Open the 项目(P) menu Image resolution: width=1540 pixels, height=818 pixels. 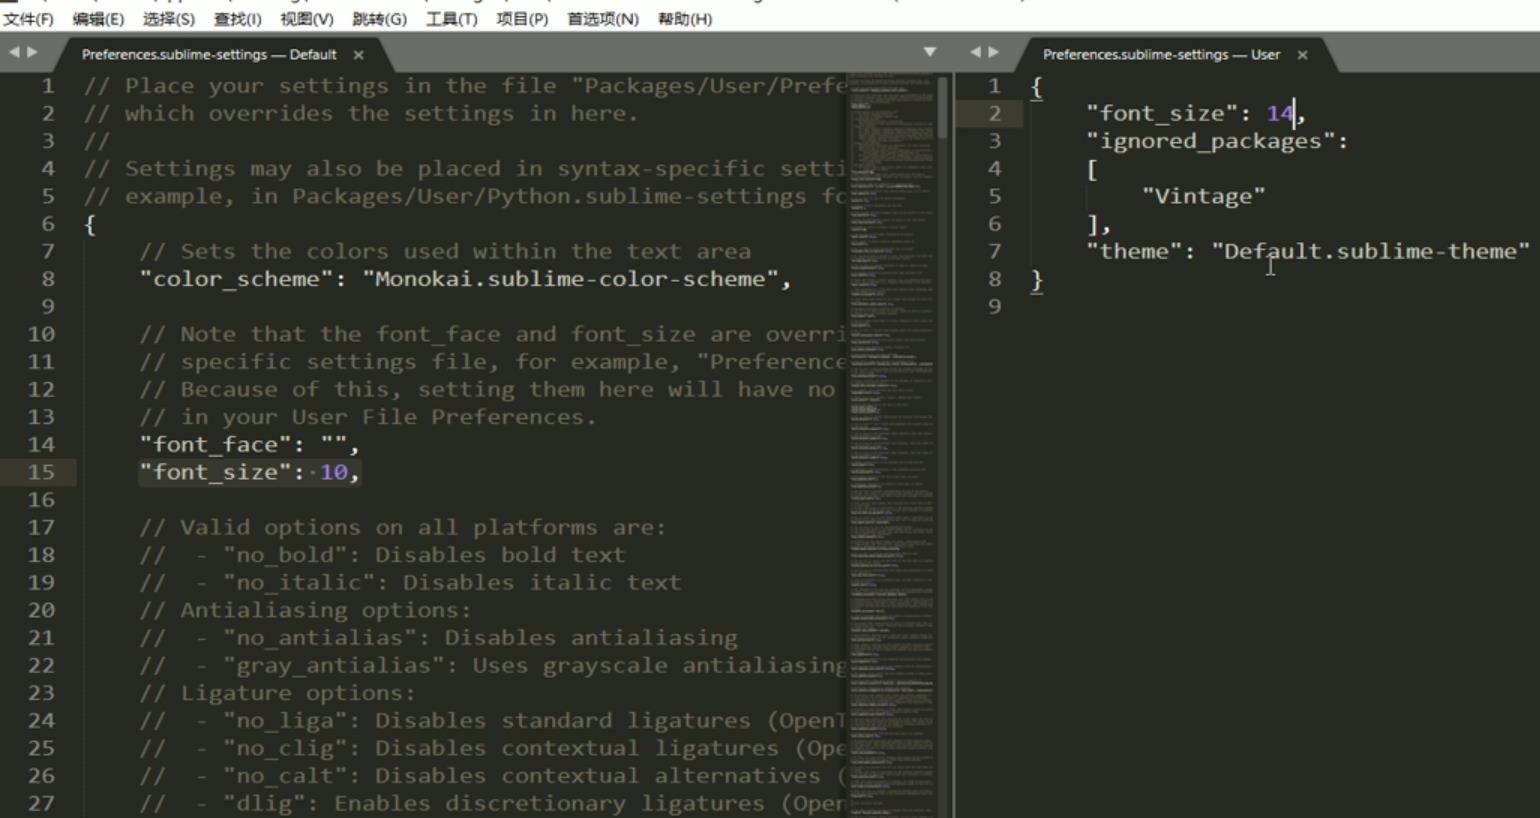pyautogui.click(x=522, y=19)
